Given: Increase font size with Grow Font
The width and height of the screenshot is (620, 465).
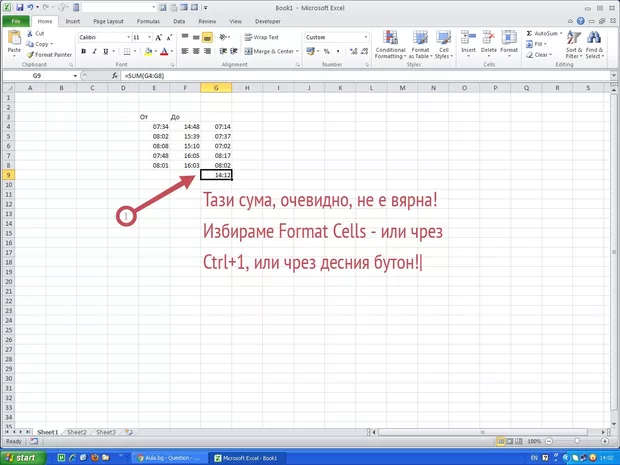Looking at the screenshot, I should [158, 38].
